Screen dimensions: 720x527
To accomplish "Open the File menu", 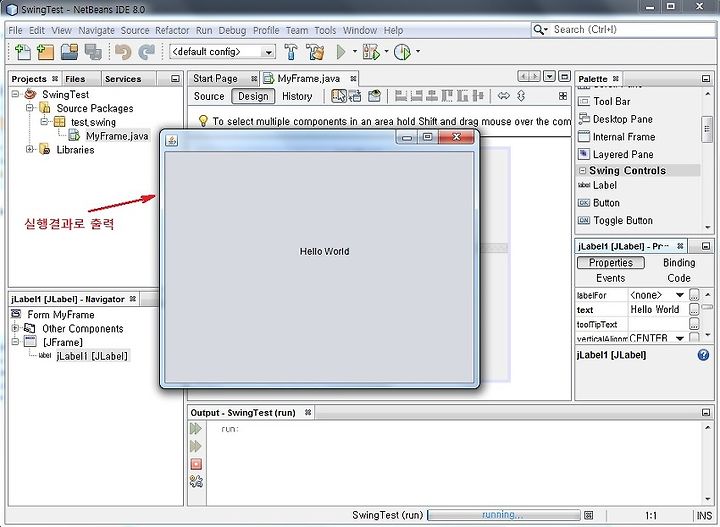I will point(15,30).
